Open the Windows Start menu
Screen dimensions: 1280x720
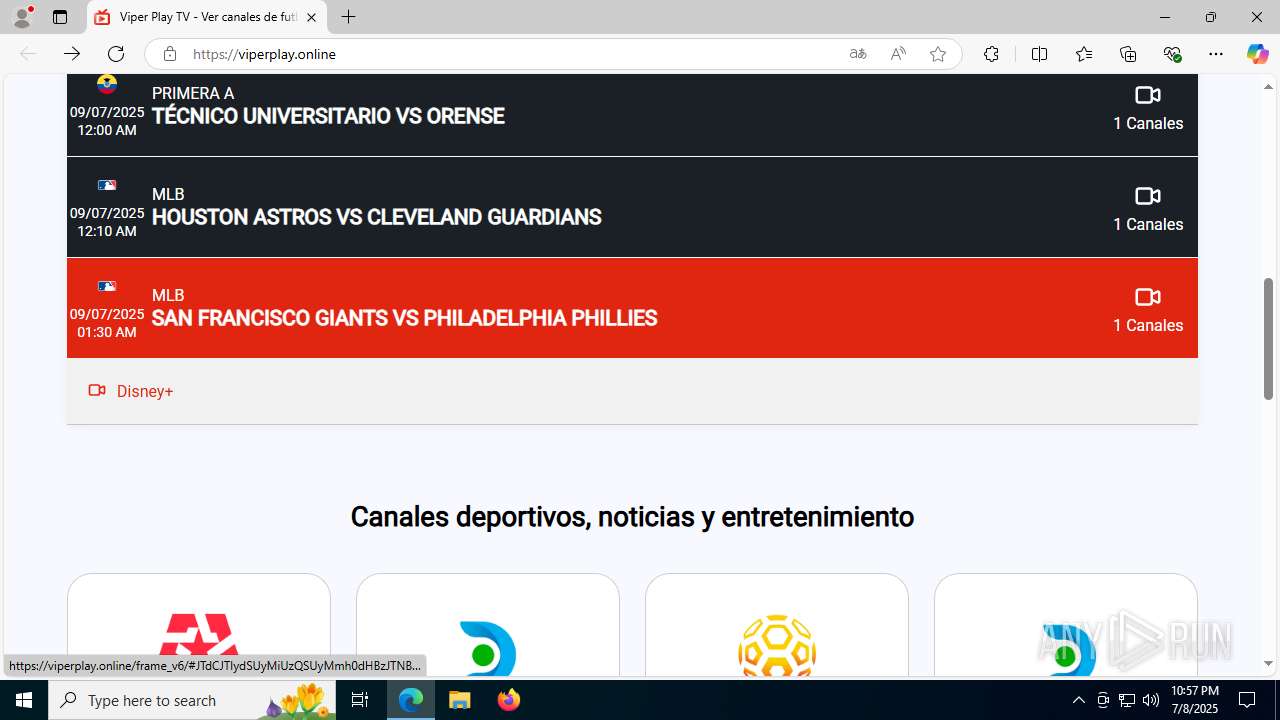[x=24, y=700]
